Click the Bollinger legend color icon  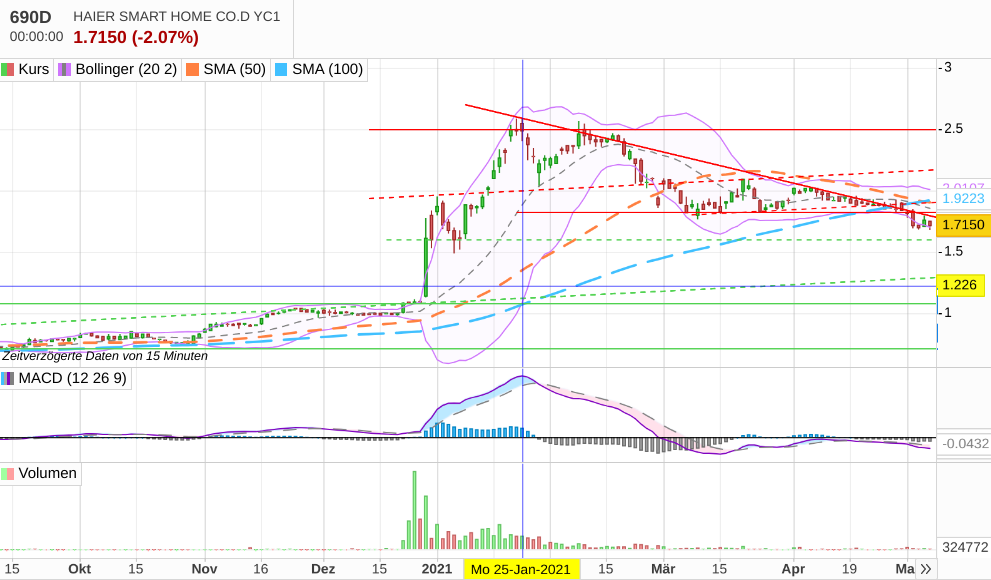[64, 69]
